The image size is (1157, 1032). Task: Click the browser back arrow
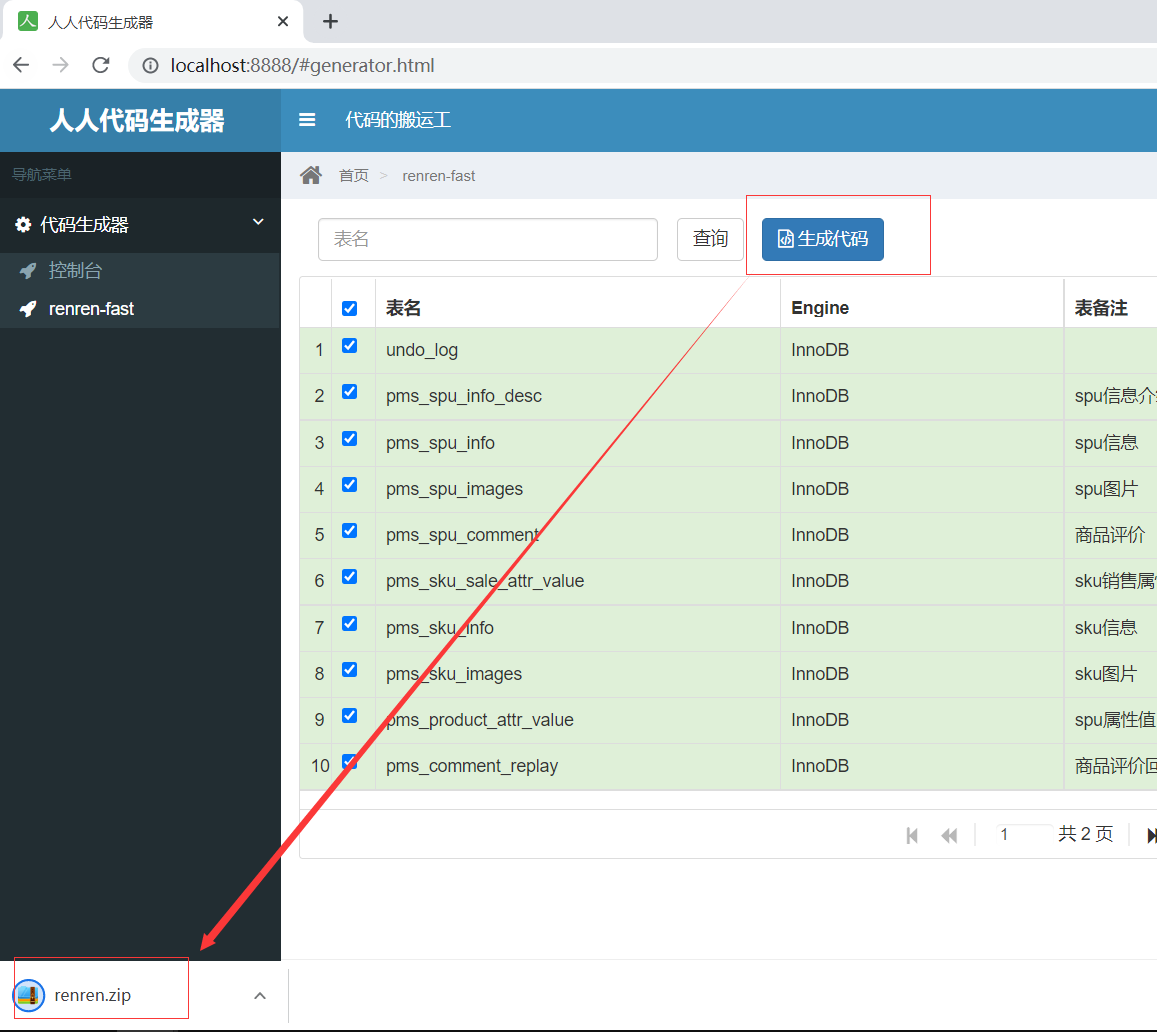coord(21,65)
